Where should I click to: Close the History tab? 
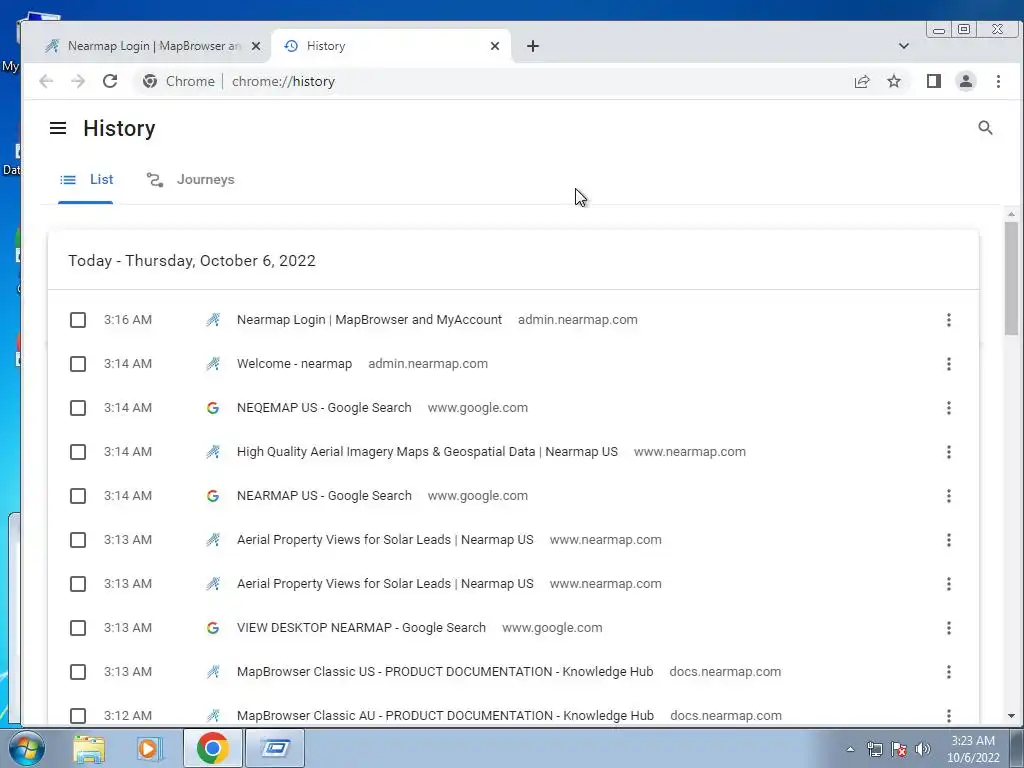(x=495, y=46)
